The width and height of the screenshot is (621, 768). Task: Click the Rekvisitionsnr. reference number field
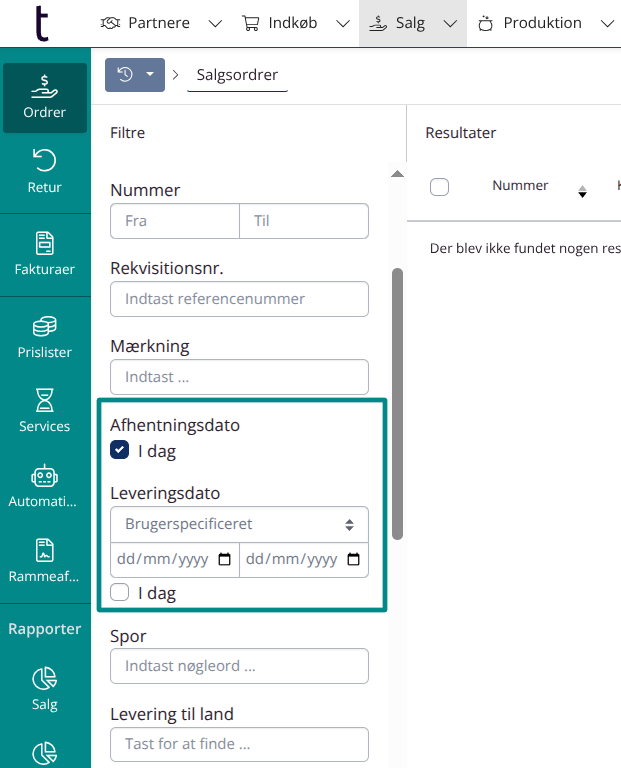[239, 299]
